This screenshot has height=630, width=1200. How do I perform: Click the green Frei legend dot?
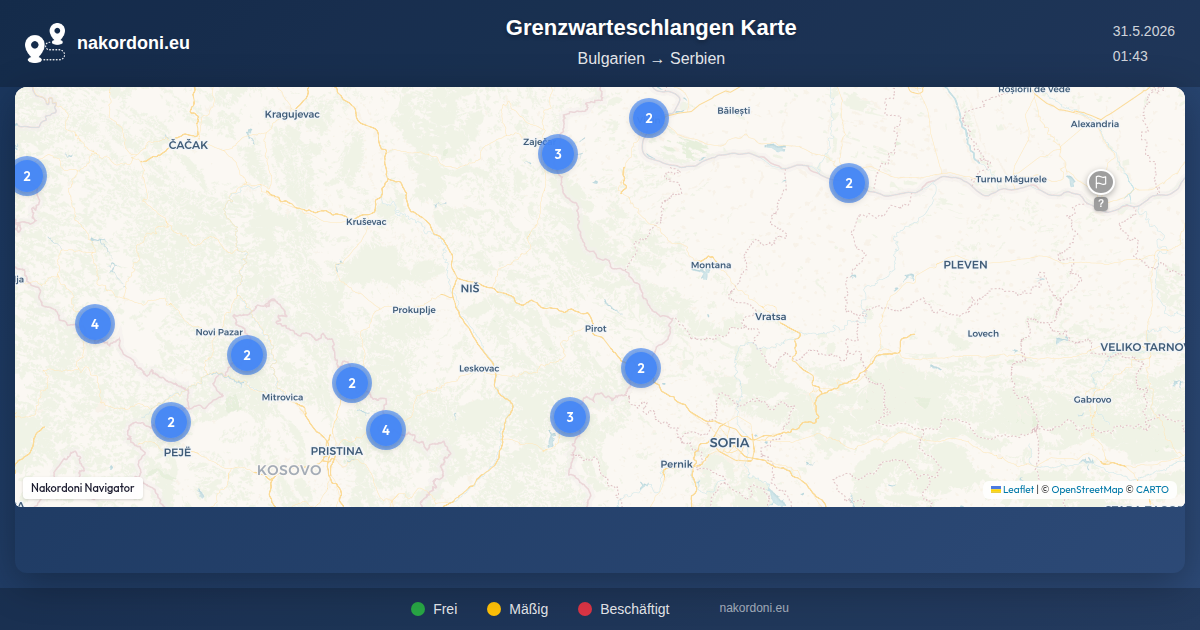click(418, 609)
